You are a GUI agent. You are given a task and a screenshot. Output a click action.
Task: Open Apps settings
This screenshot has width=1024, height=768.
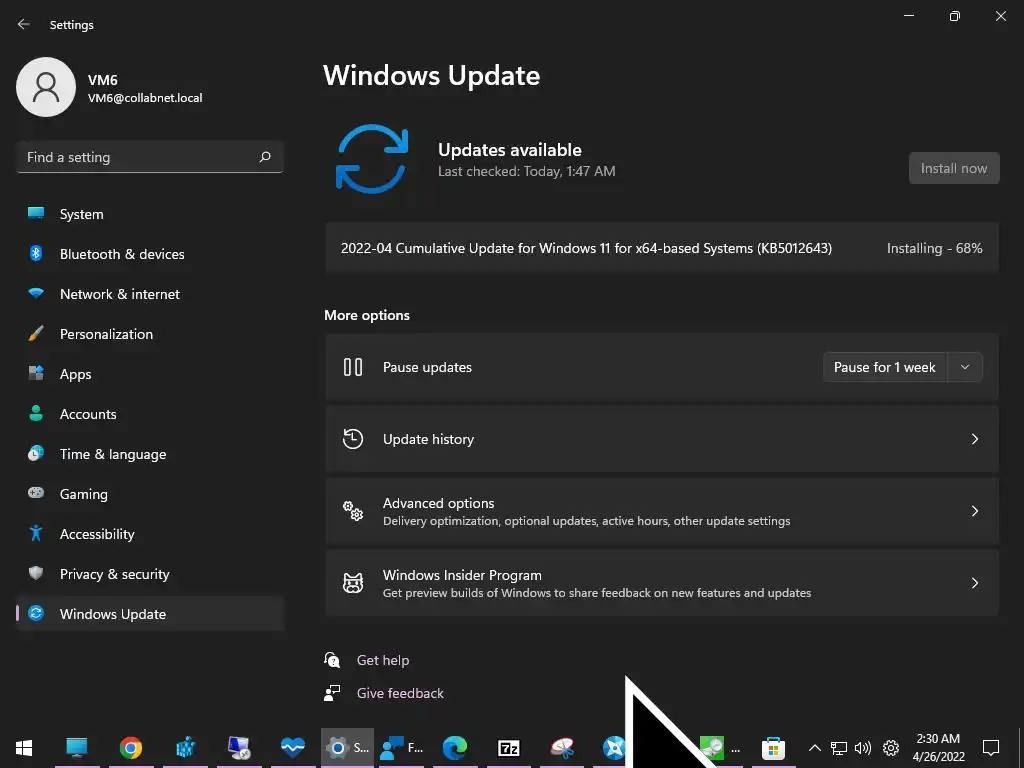(150, 374)
